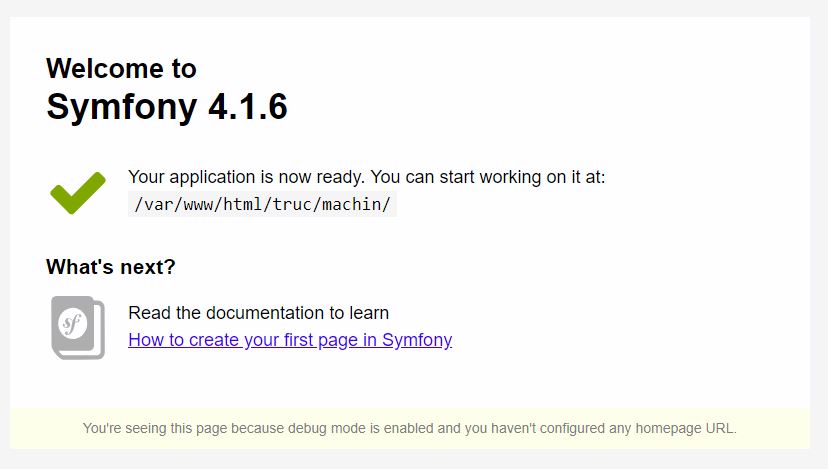The image size is (828, 469).
Task: Click 'Read the documentation to learn' text
Action: (258, 313)
